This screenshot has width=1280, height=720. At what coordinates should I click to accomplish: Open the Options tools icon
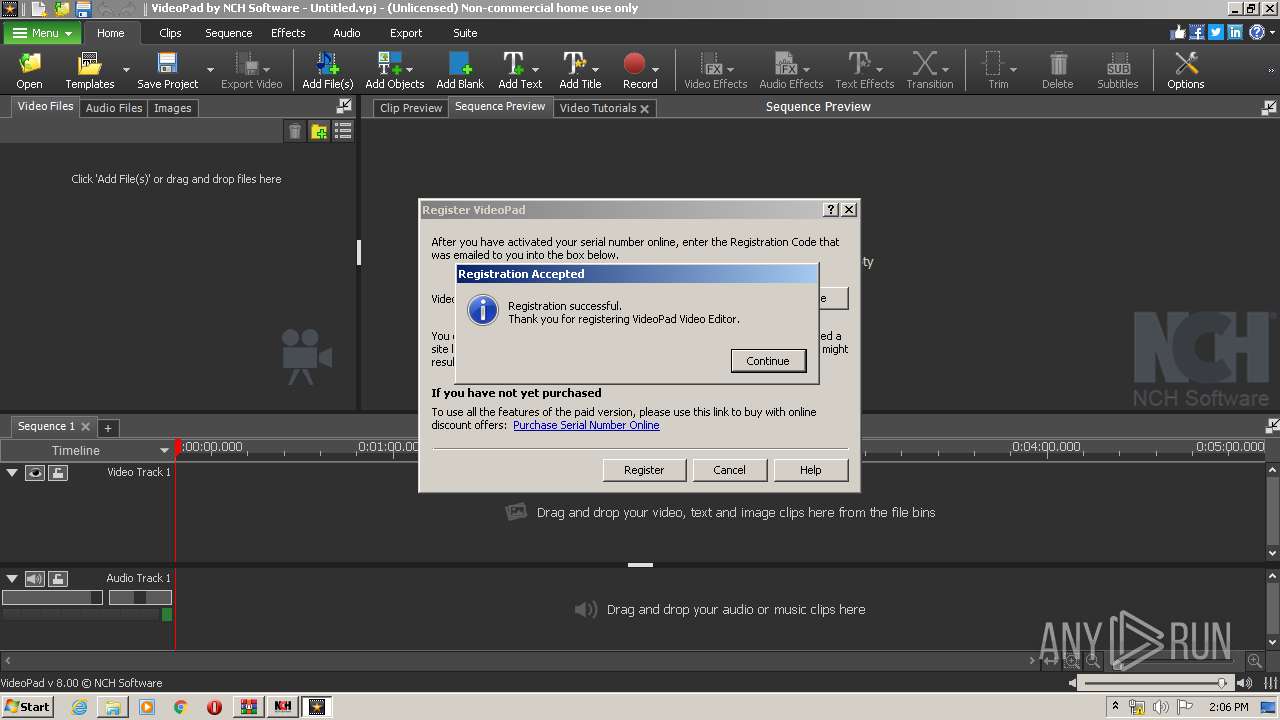pyautogui.click(x=1185, y=70)
